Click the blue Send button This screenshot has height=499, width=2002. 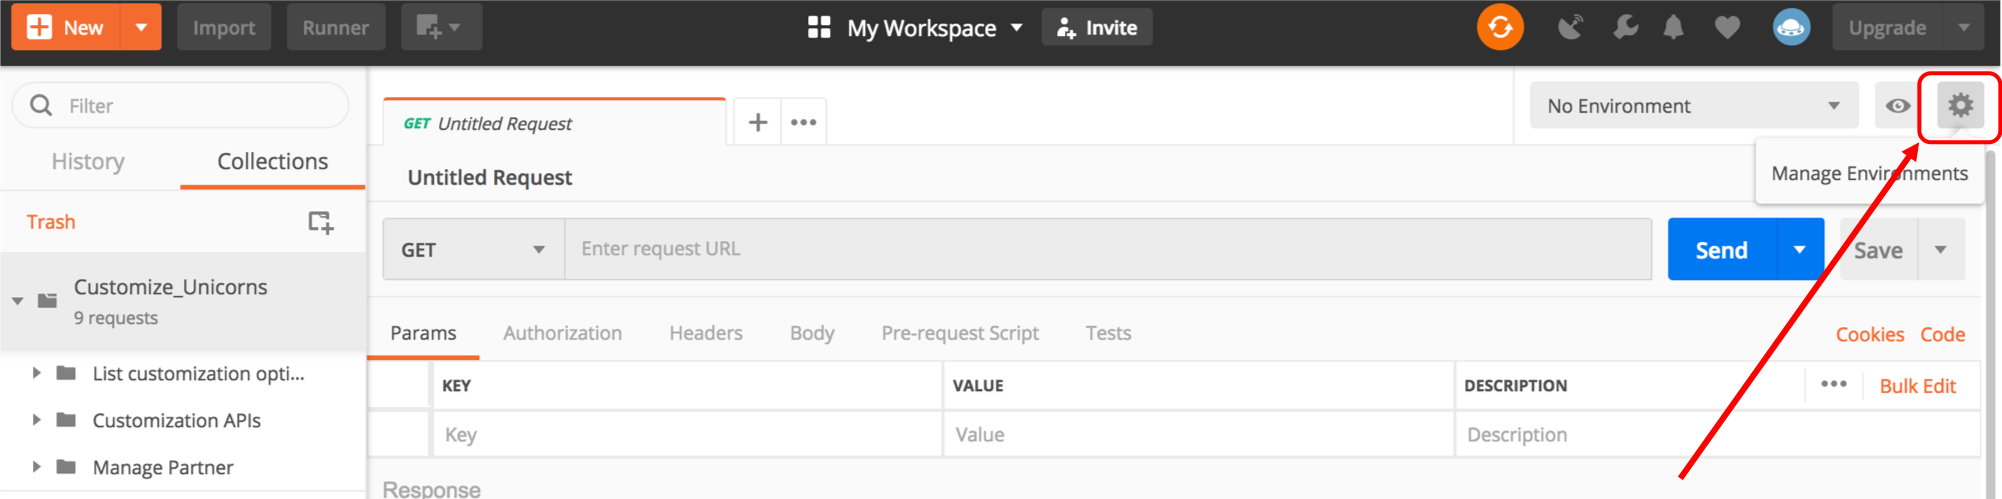coord(1721,249)
